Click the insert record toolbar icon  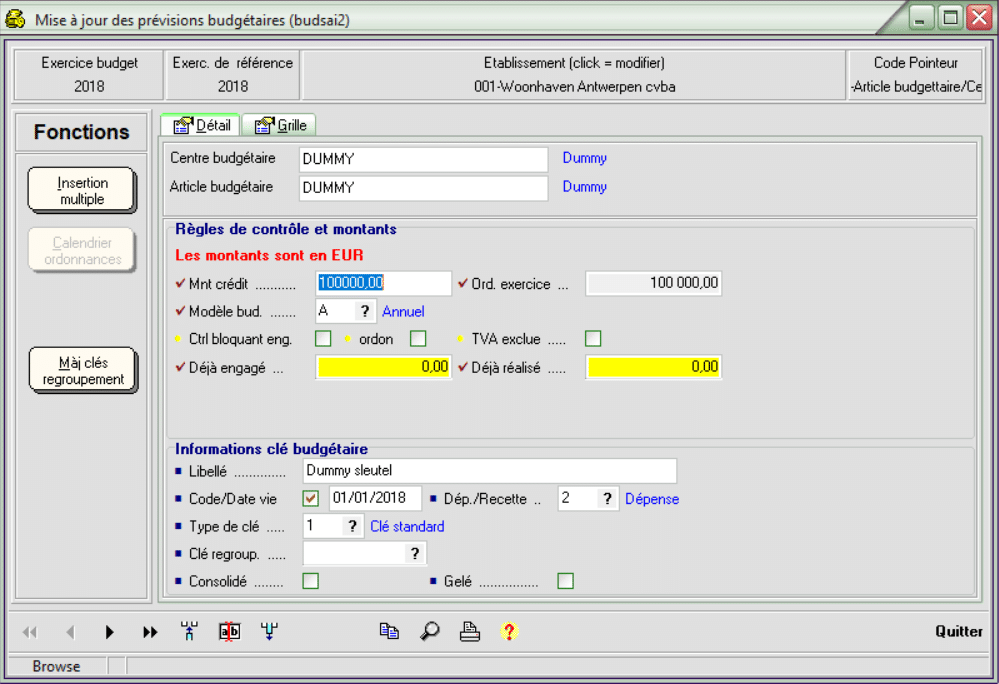tap(189, 631)
